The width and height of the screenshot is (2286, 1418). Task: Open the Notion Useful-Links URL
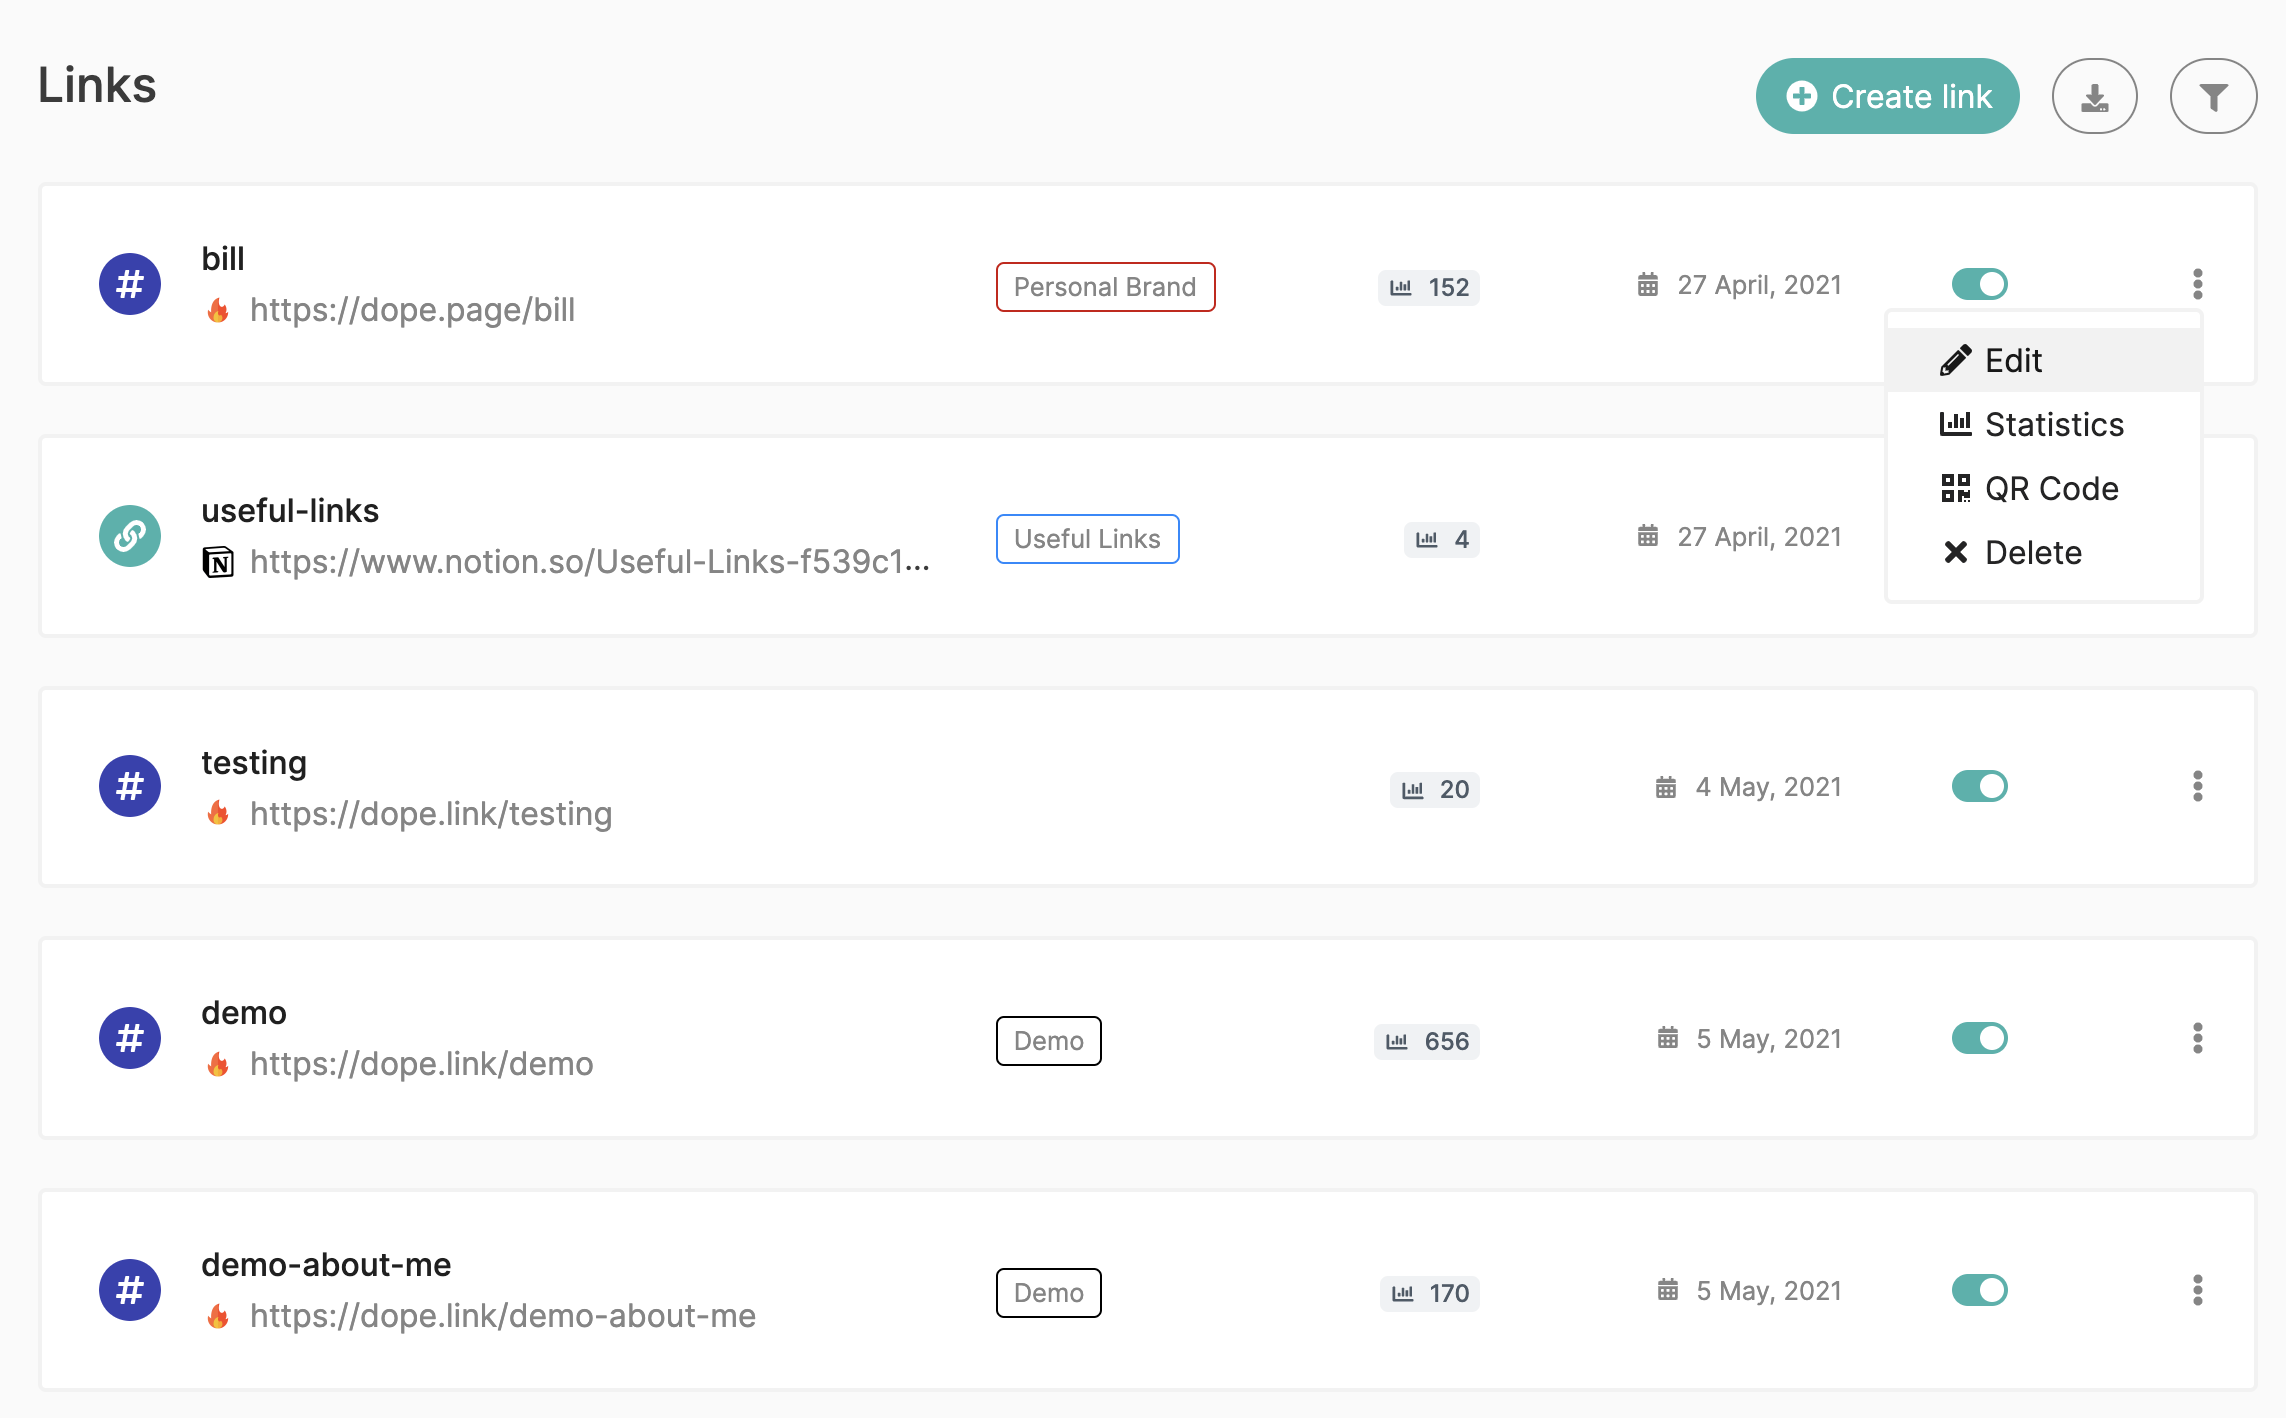tap(590, 562)
